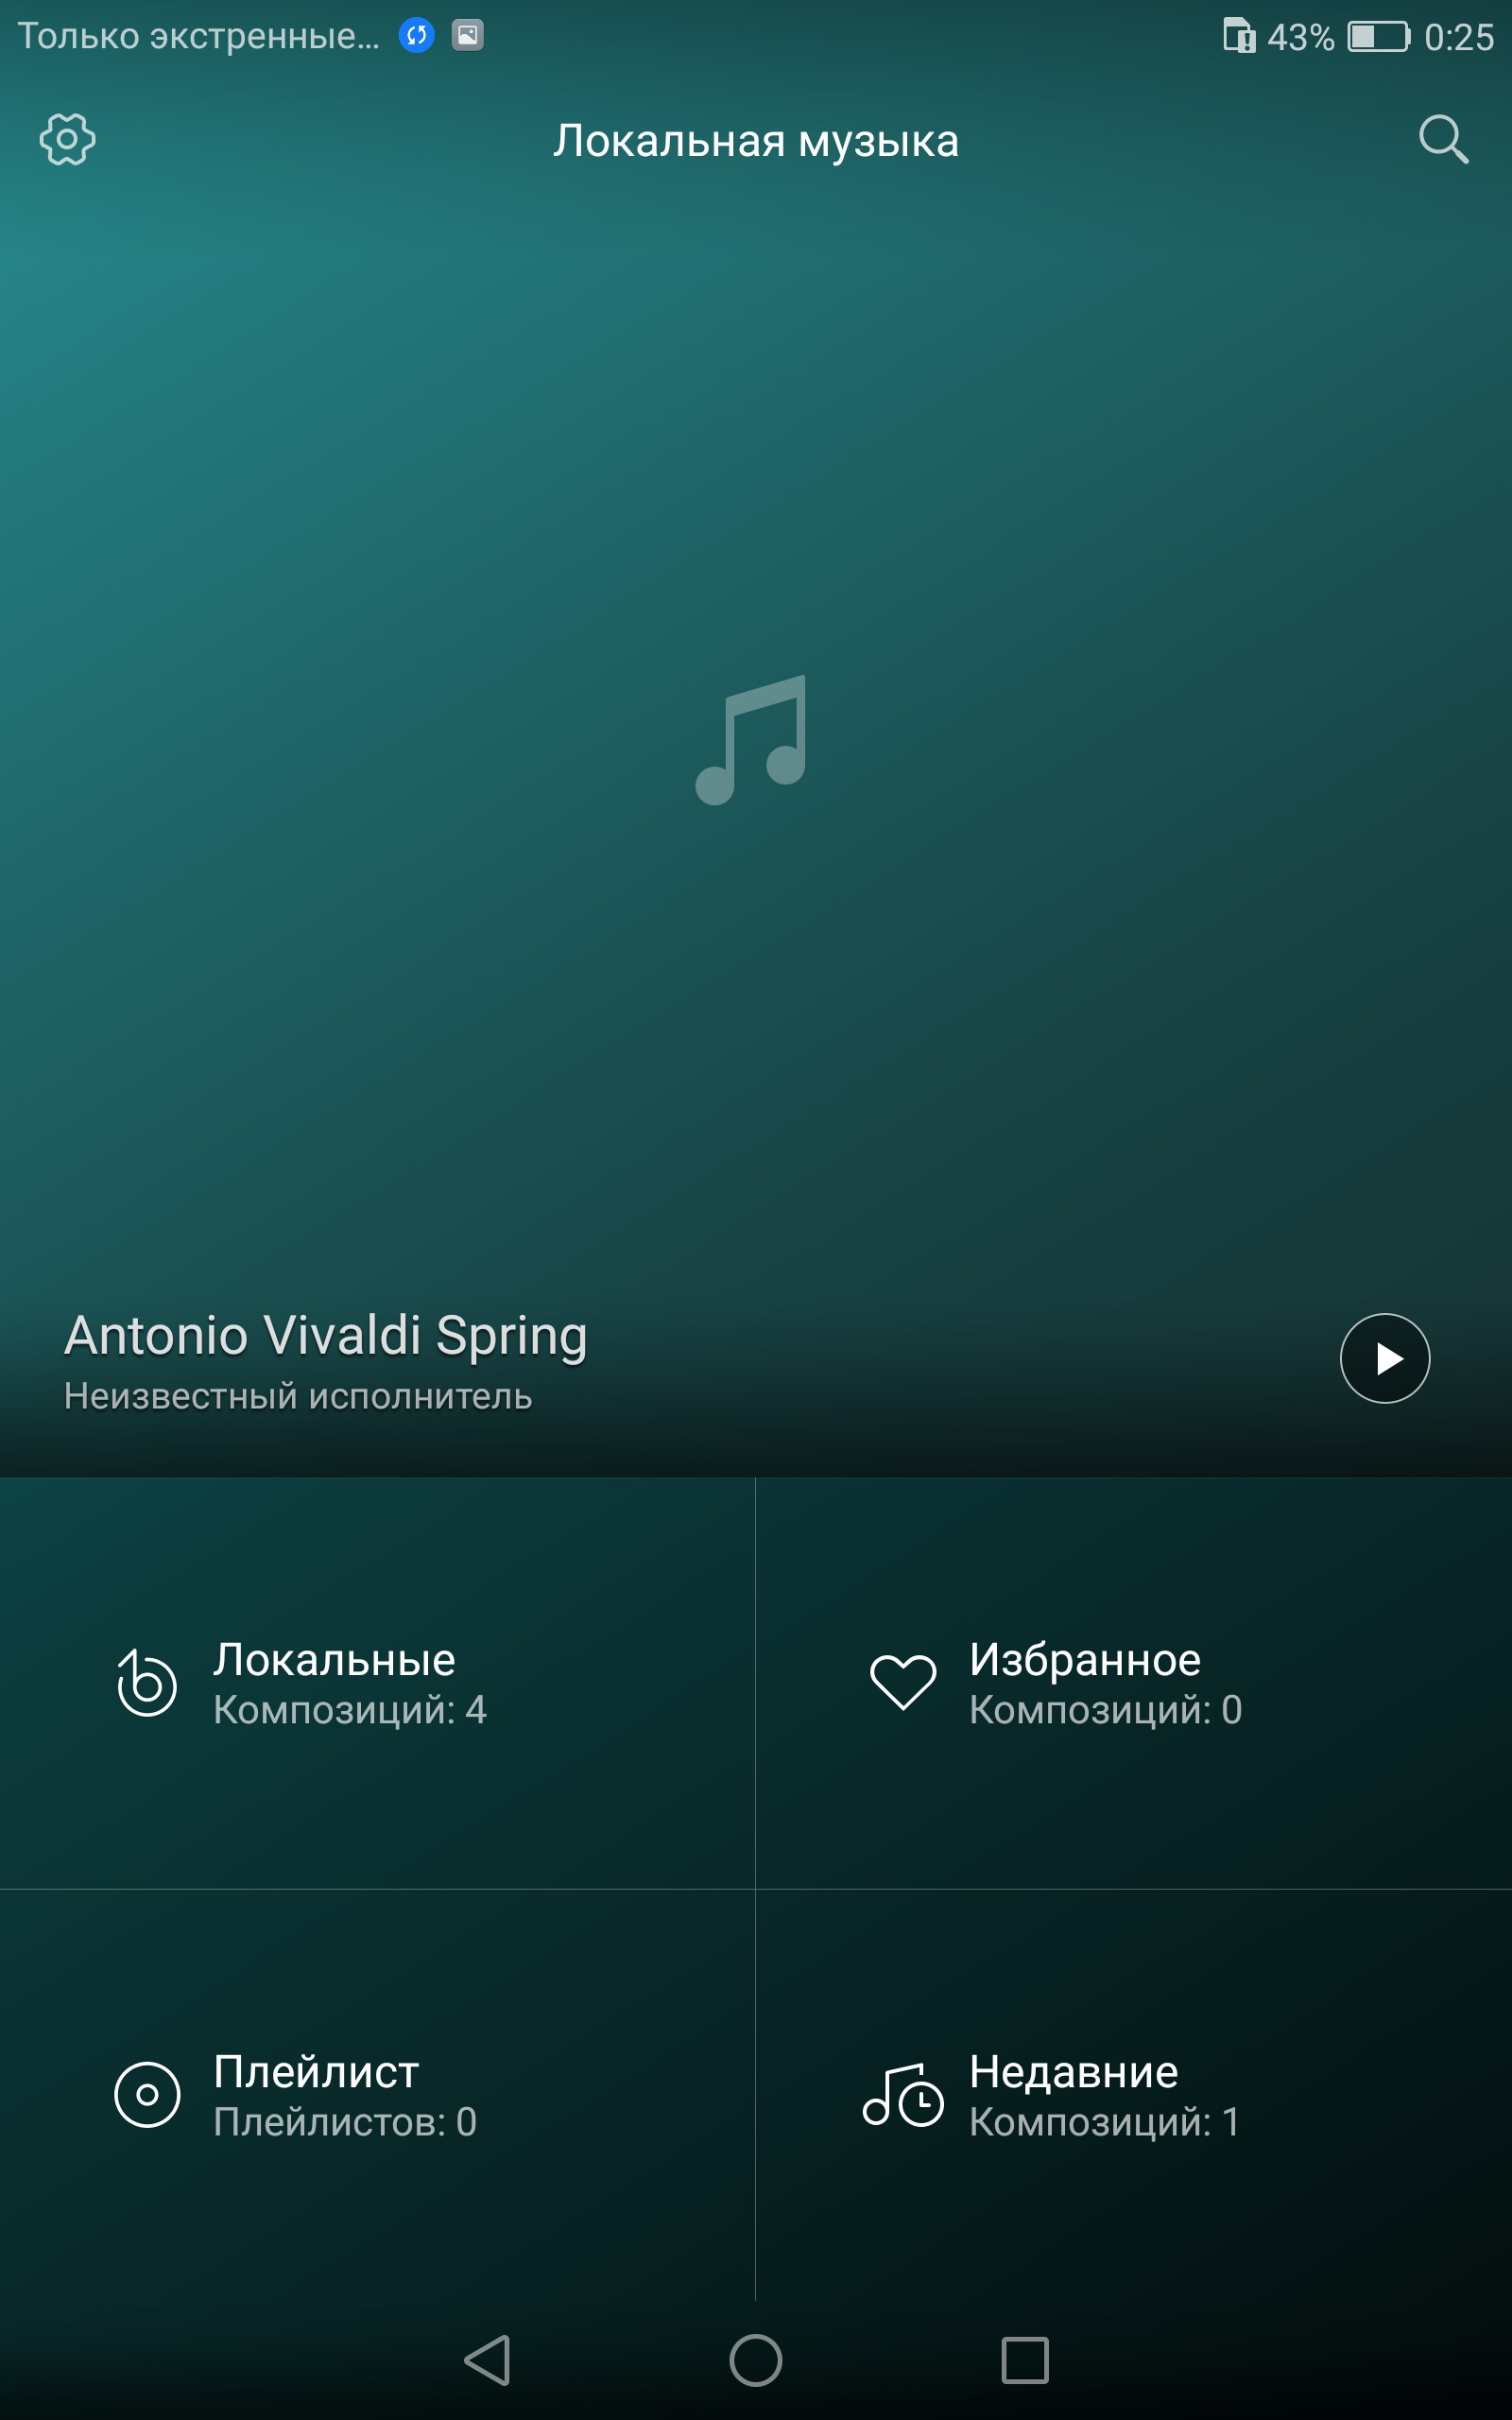The width and height of the screenshot is (1512, 2420).
Task: Tap the Playlist disc icon
Action: (147, 2094)
